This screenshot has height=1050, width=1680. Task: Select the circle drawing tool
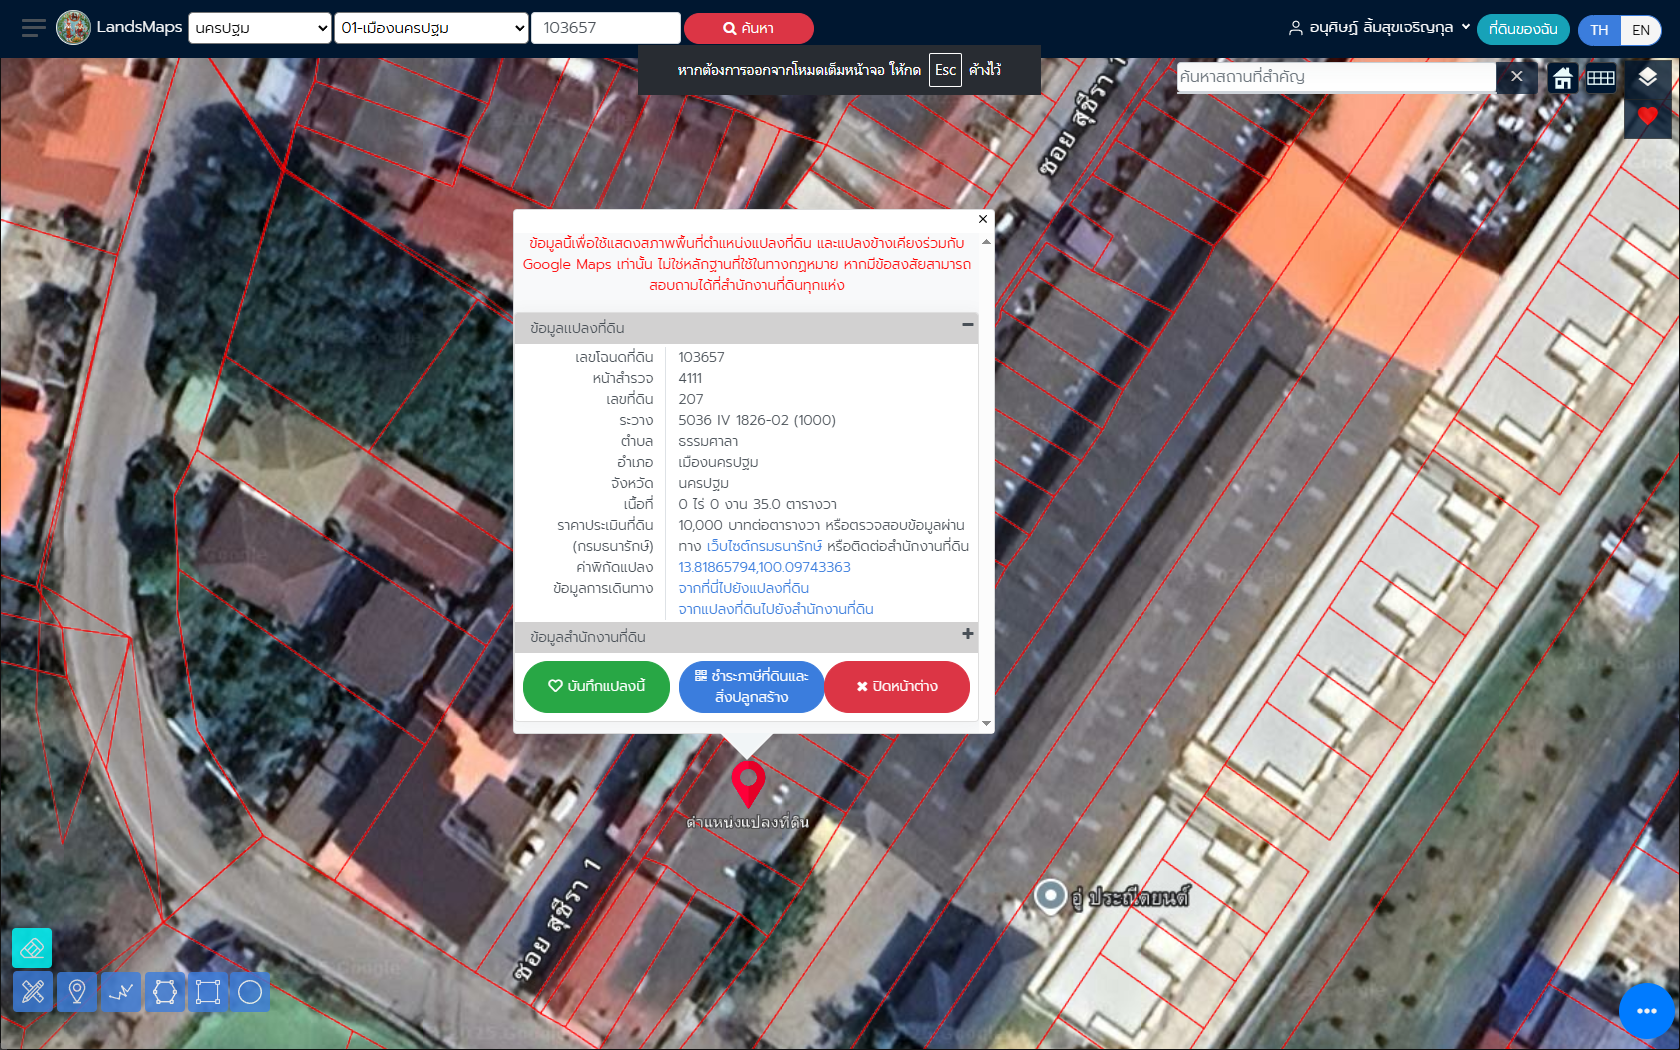point(250,992)
